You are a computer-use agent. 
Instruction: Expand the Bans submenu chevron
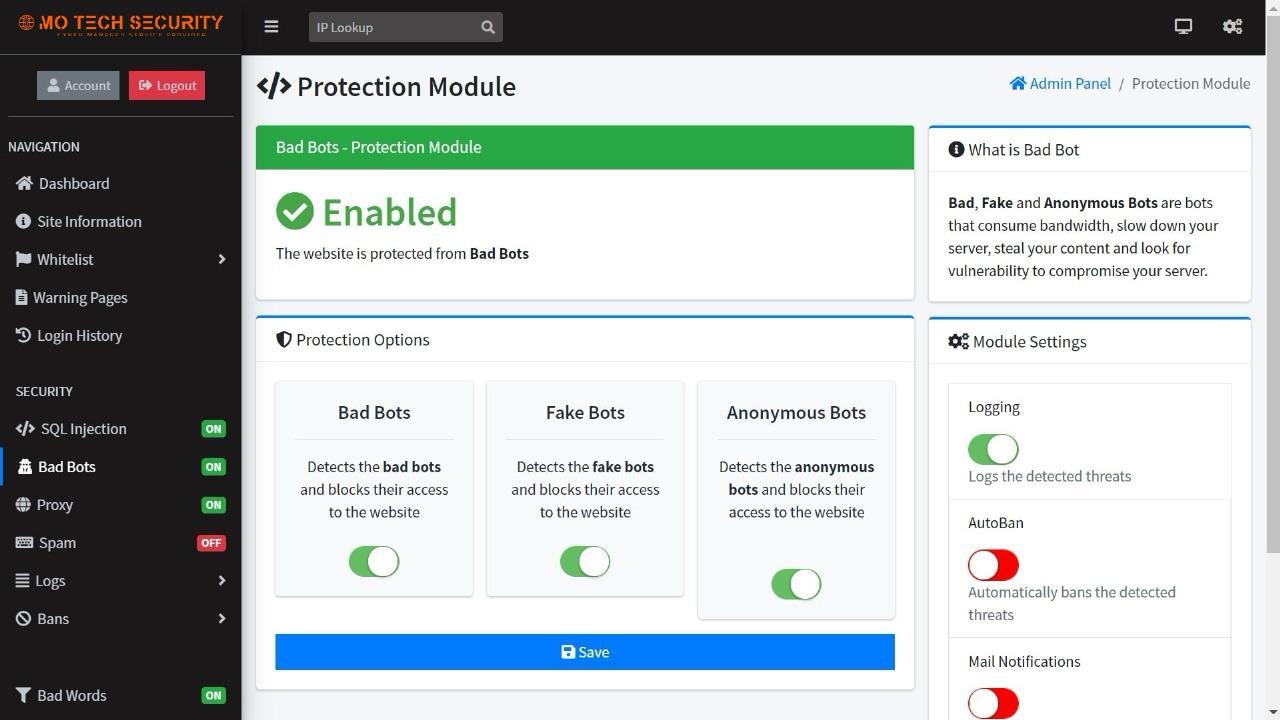coord(221,619)
